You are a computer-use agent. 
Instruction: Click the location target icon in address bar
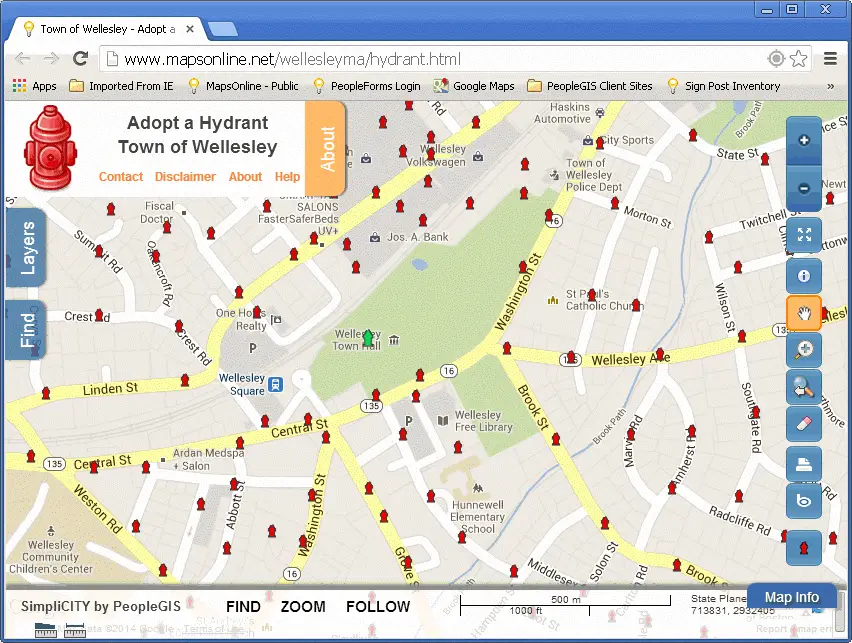coord(776,59)
